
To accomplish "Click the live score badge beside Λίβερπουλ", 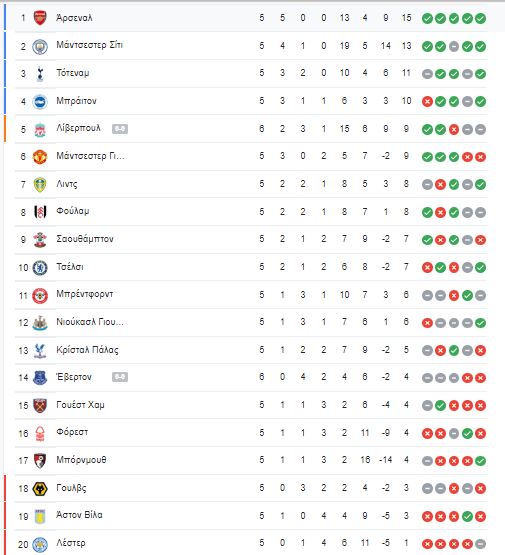I will 120,129.
